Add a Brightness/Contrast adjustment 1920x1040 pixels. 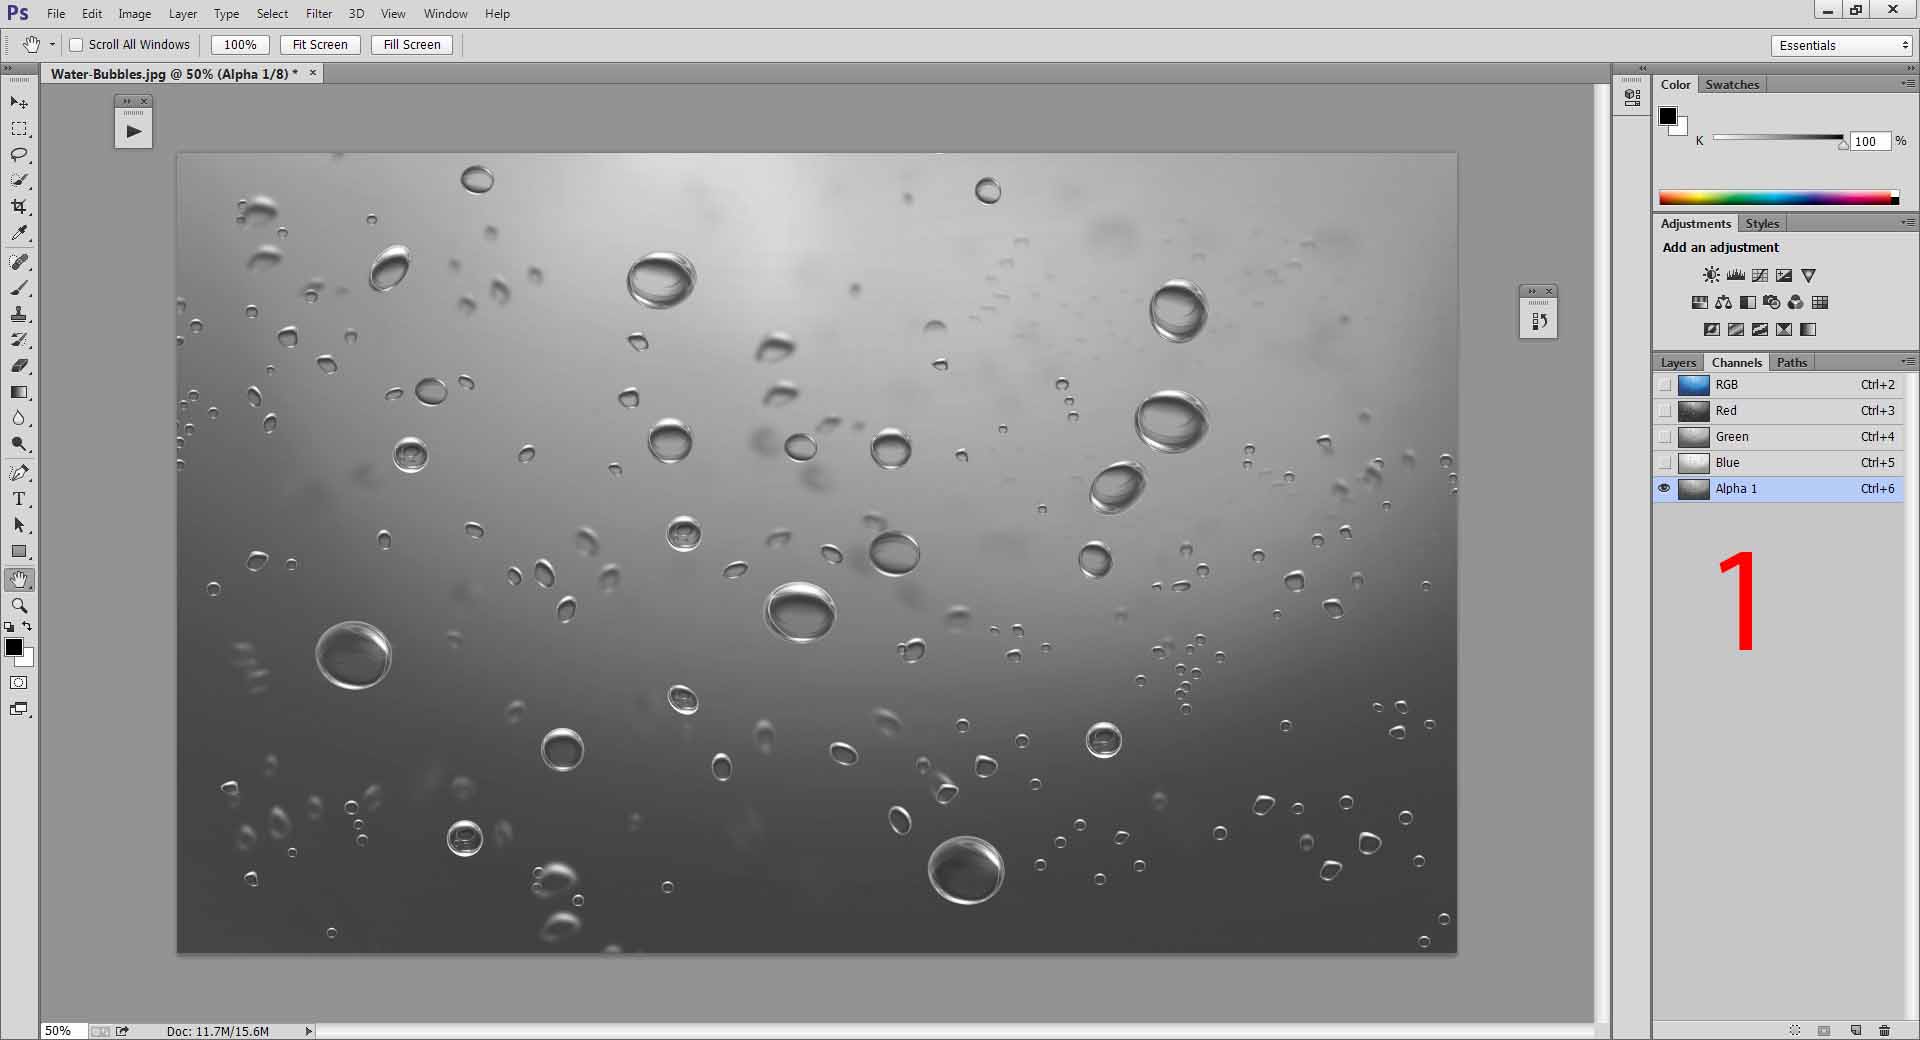[1711, 275]
